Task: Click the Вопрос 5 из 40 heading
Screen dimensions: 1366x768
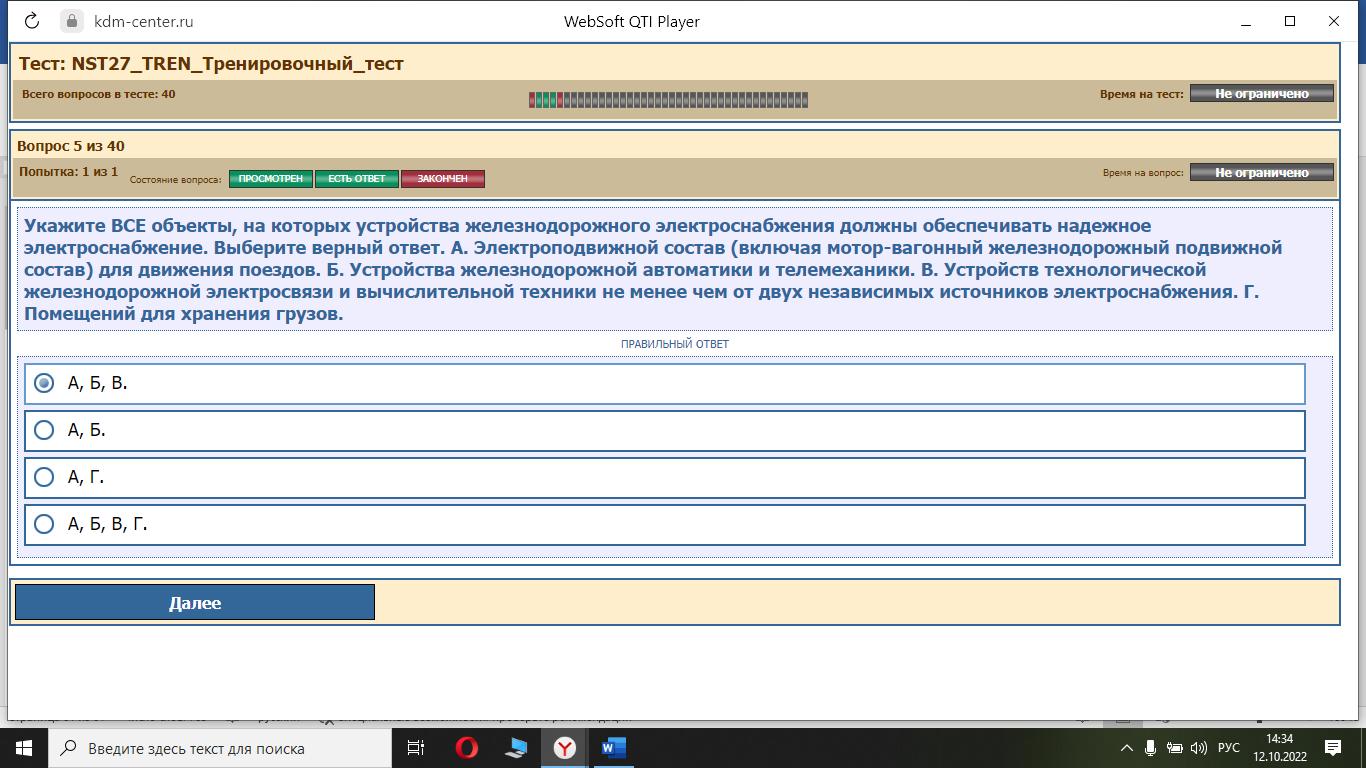Action: (71, 146)
